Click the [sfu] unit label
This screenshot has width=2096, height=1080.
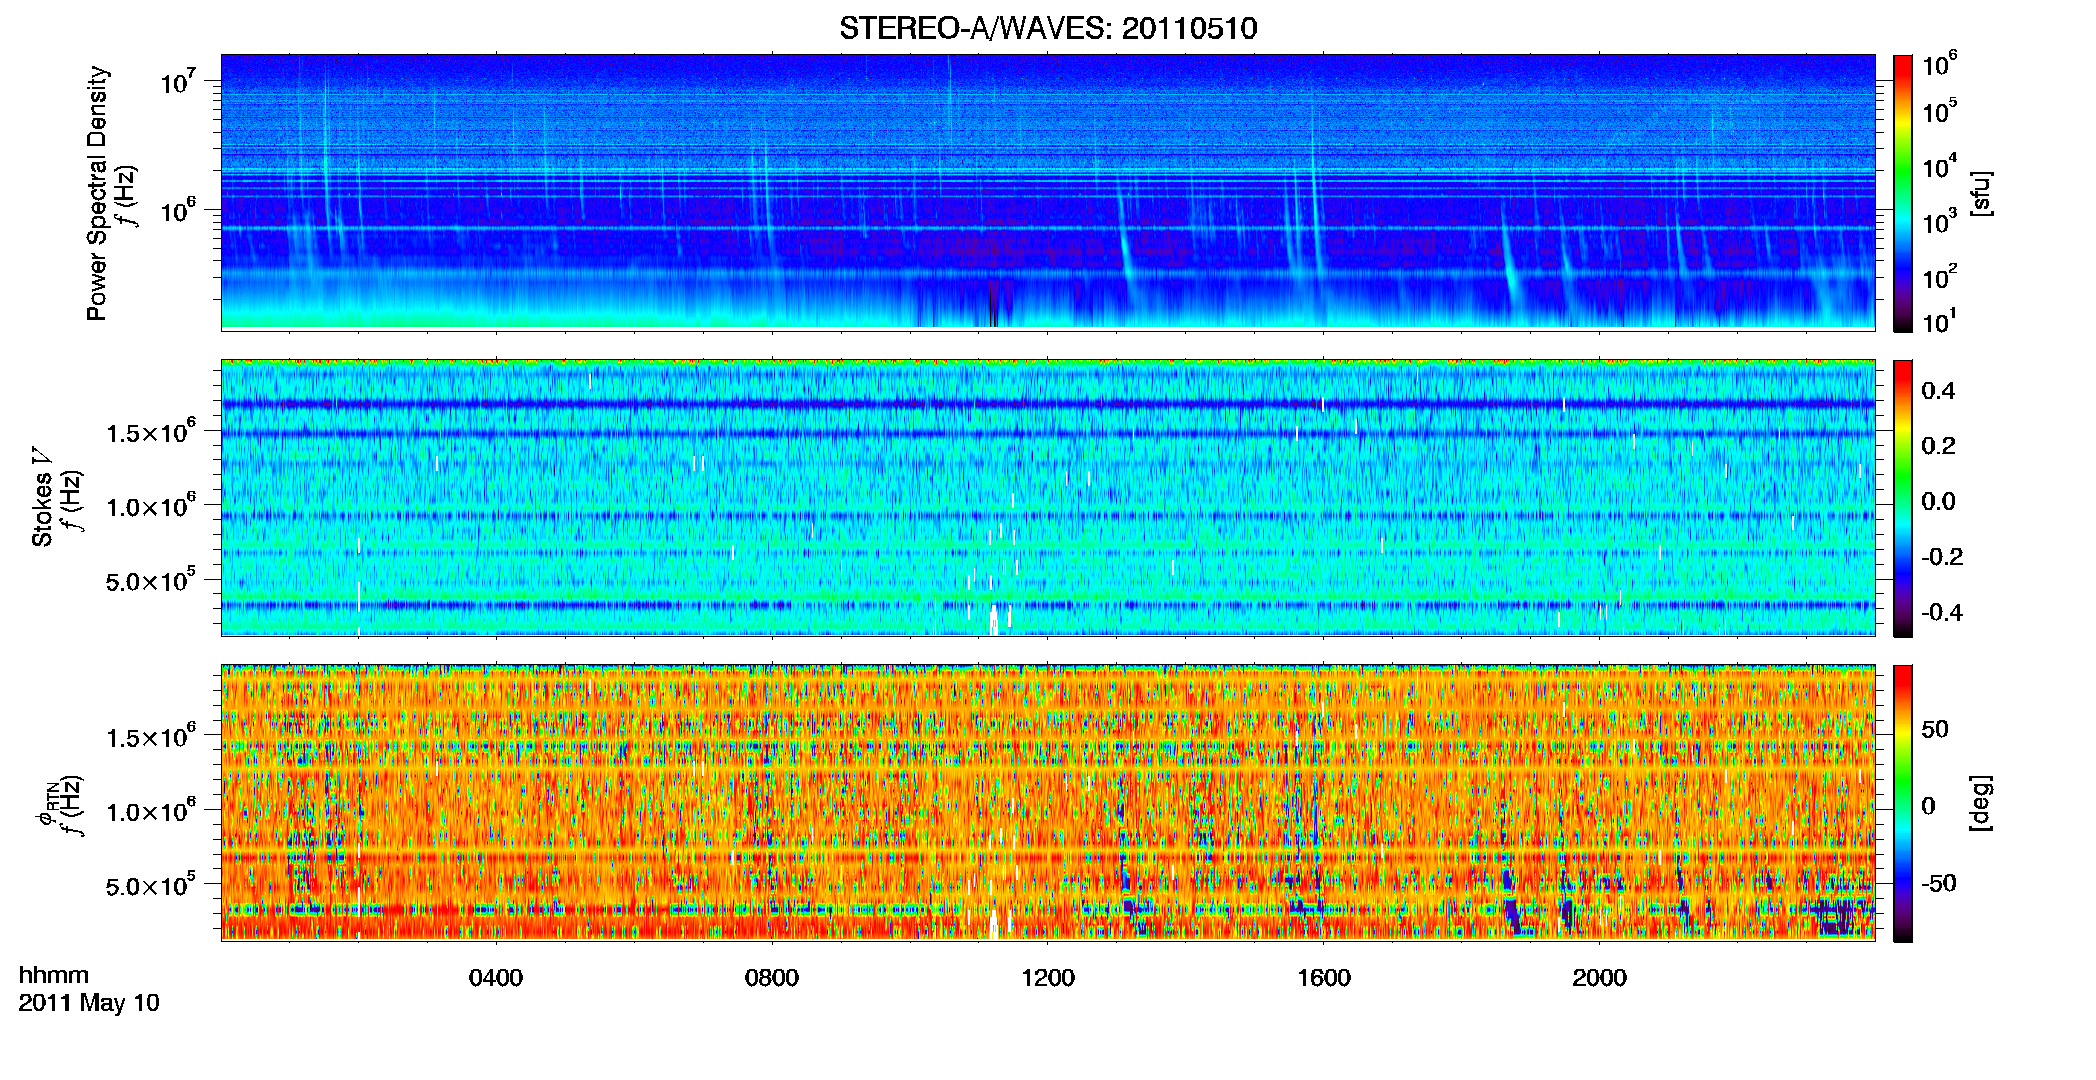click(x=1981, y=193)
